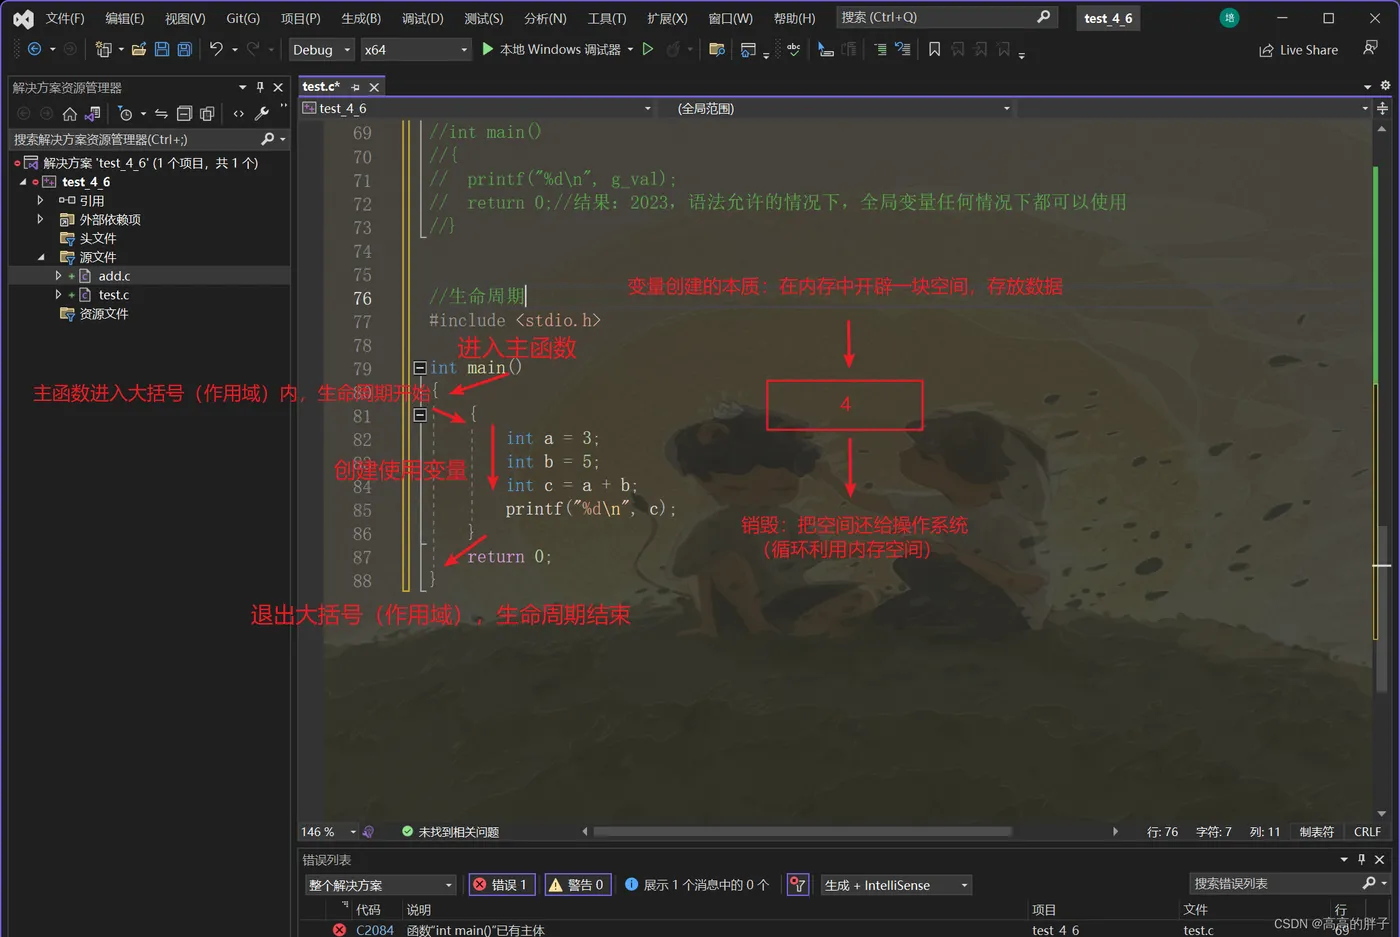Toggle Show All Files in Solution Explorer
This screenshot has width=1400, height=937.
click(207, 114)
